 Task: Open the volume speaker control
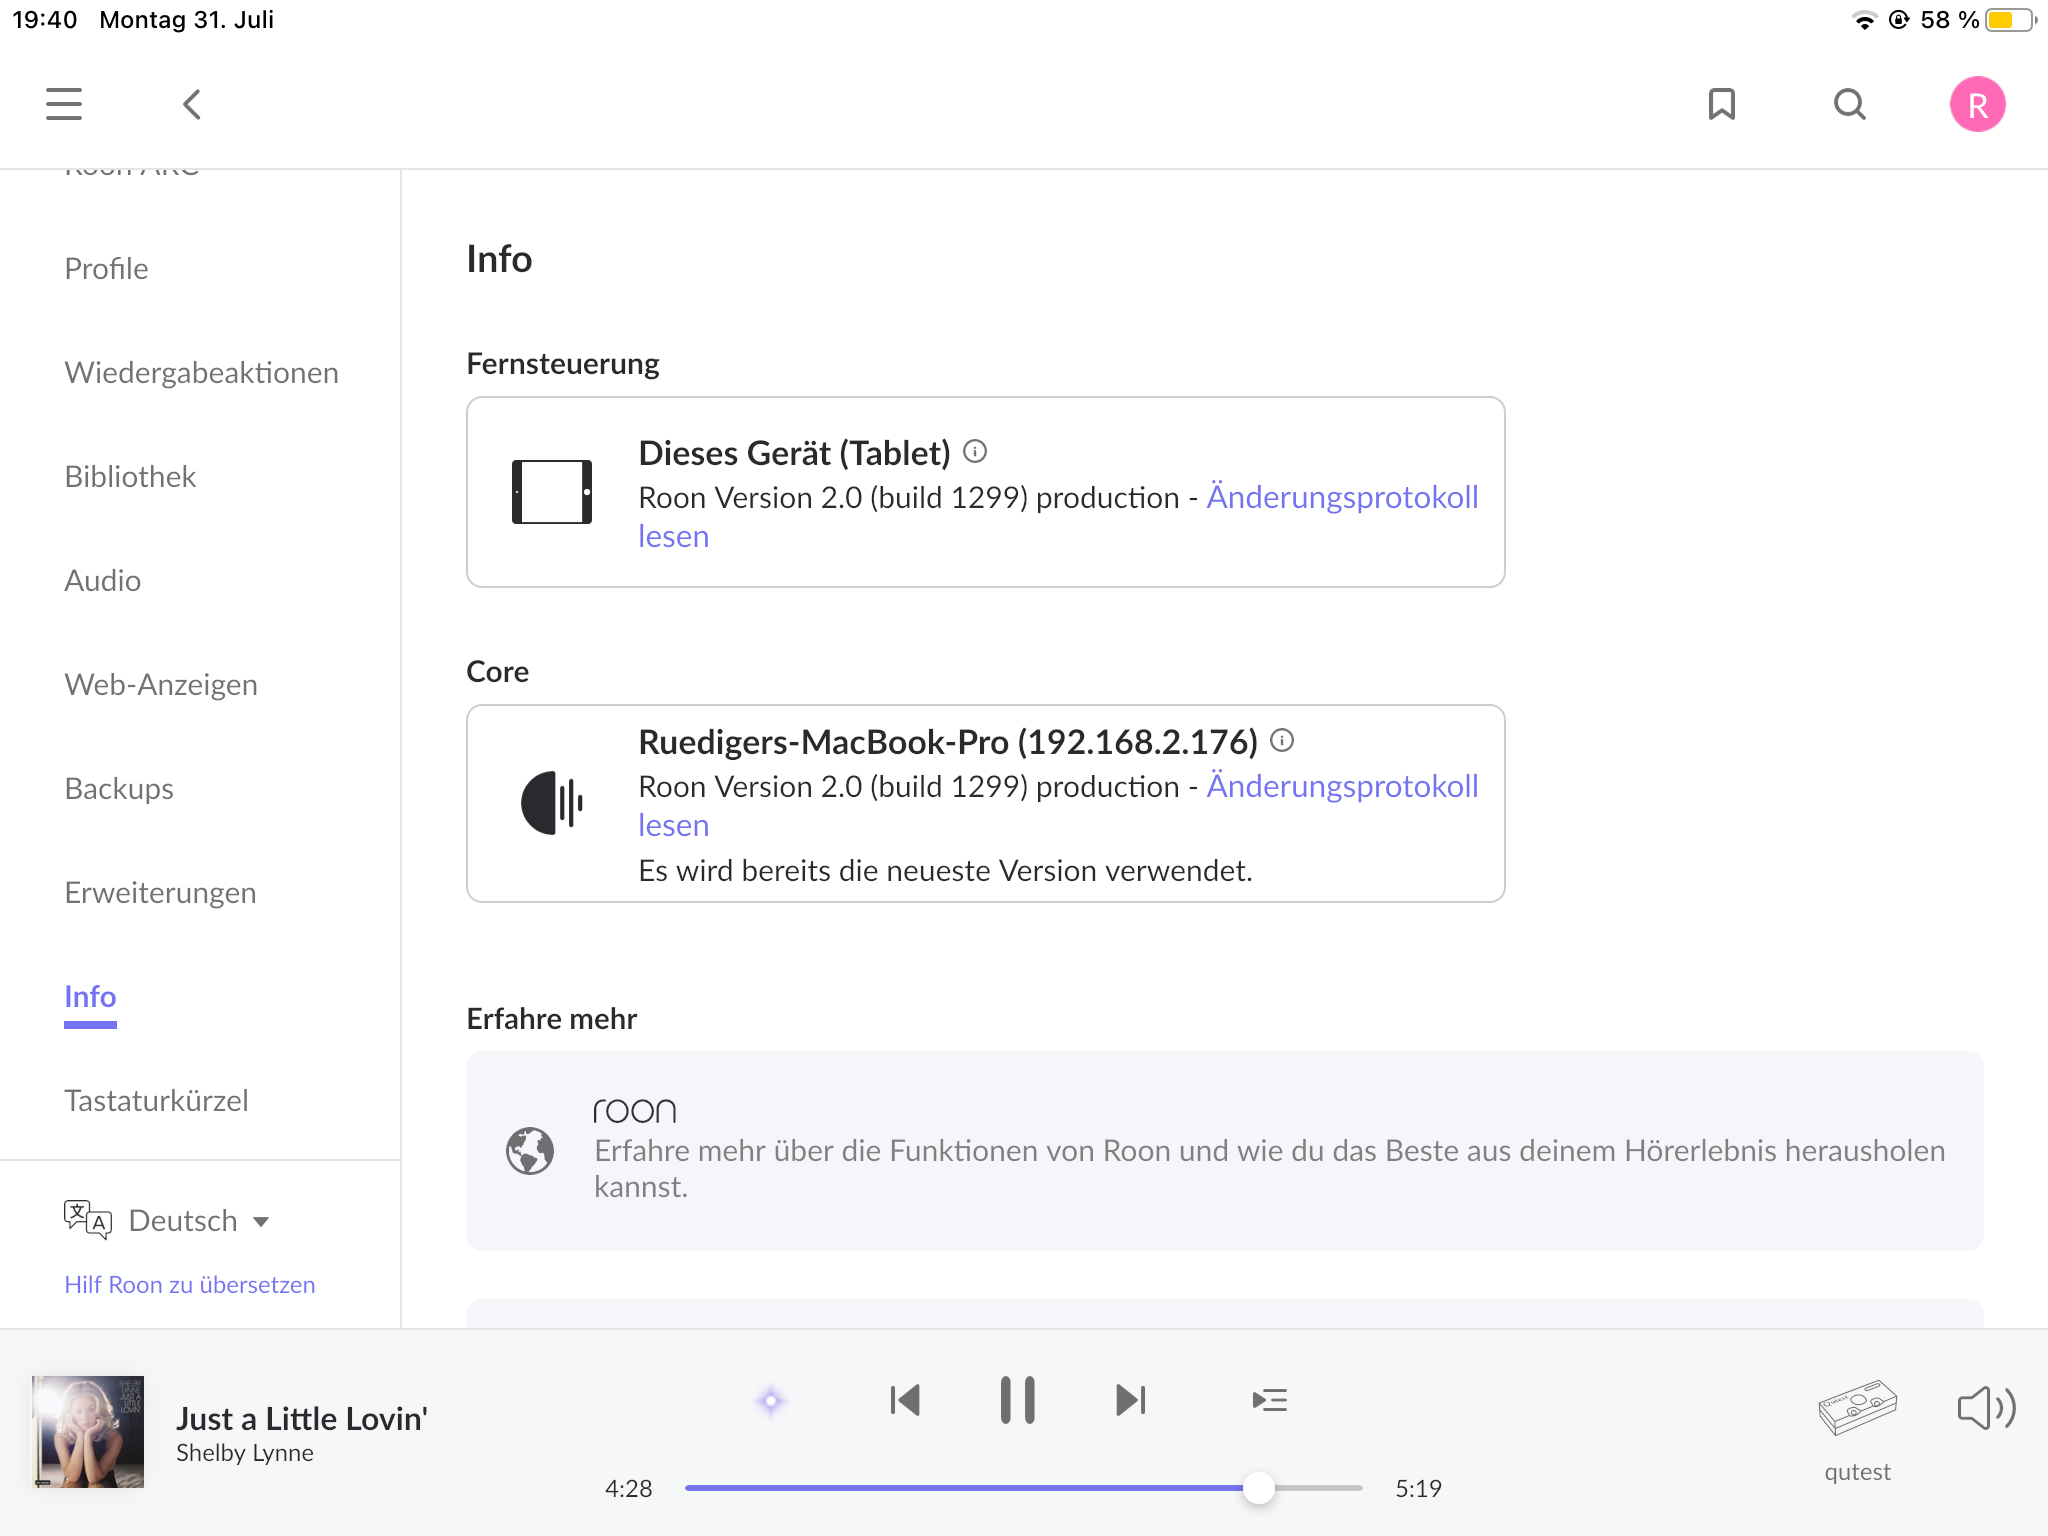1986,1408
